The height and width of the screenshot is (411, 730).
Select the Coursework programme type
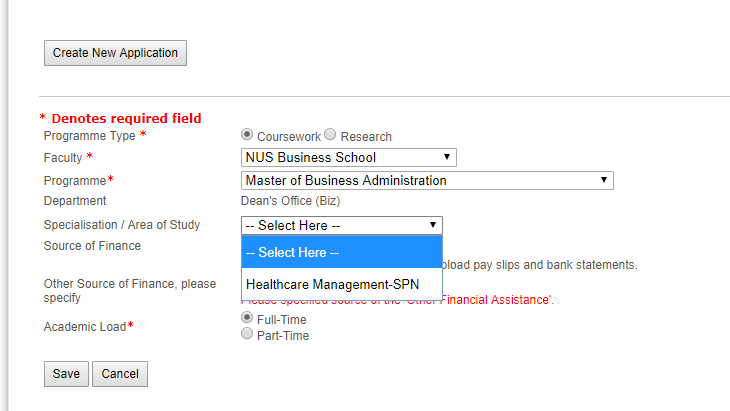[x=247, y=135]
